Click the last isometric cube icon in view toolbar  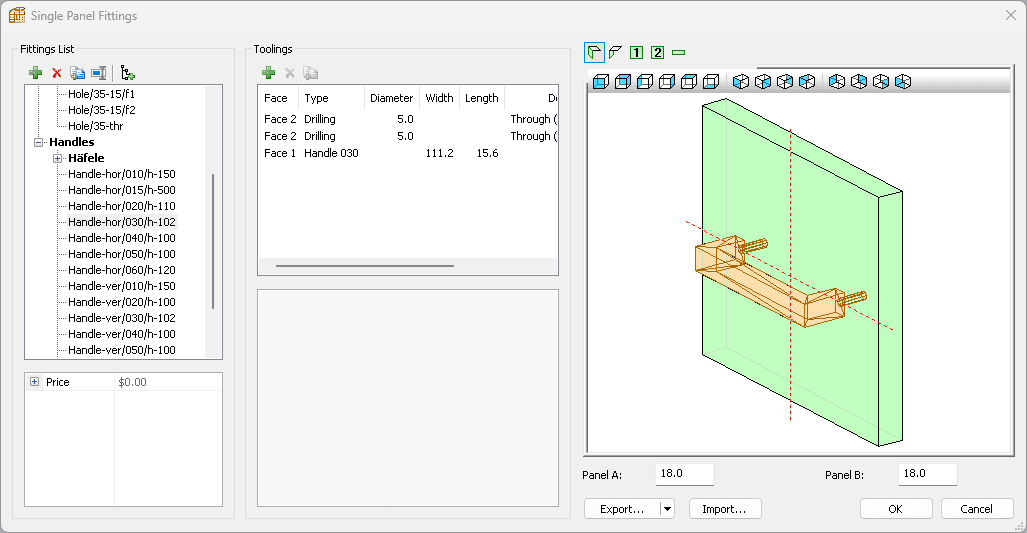coord(903,82)
